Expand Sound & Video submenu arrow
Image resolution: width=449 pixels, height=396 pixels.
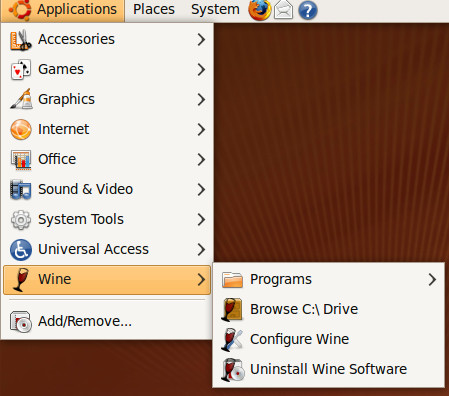pyautogui.click(x=201, y=189)
